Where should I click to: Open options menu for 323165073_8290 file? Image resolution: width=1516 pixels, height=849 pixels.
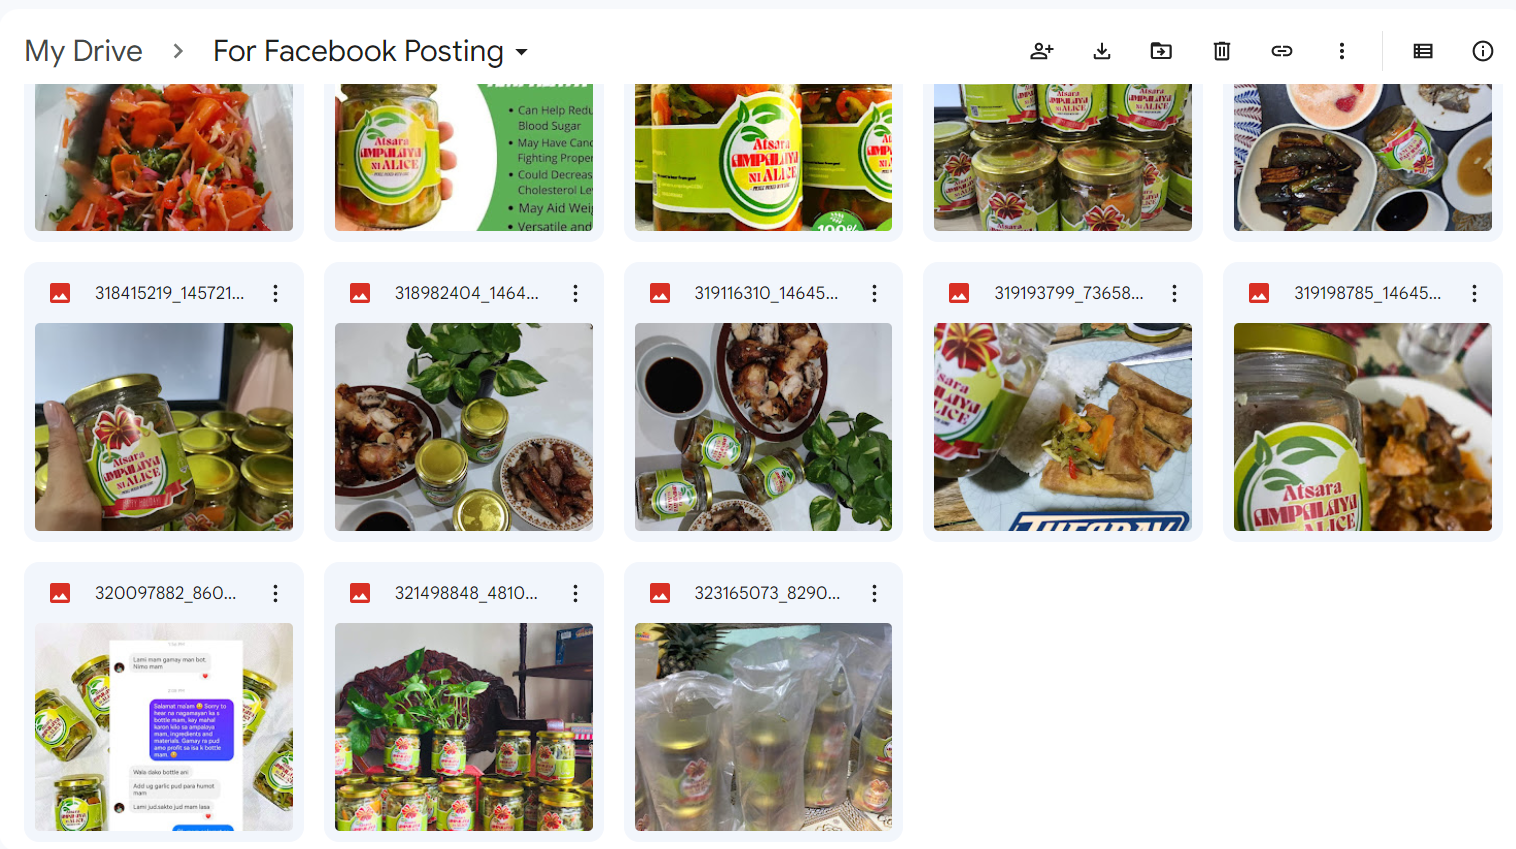(874, 593)
